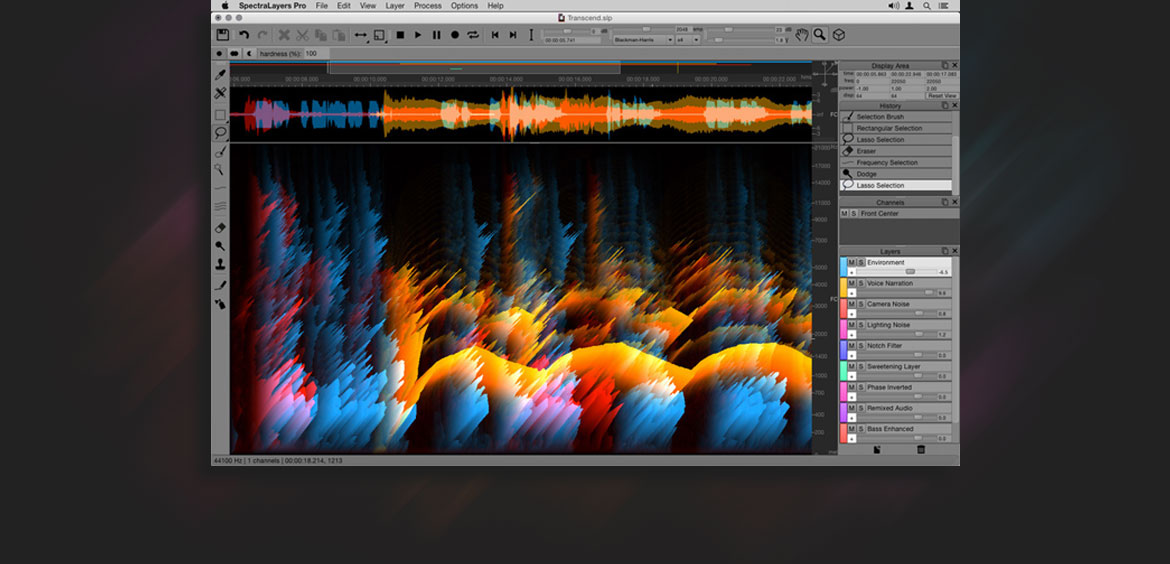The image size is (1170, 564).
Task: Open the x4 refinement dropdown
Action: point(687,40)
